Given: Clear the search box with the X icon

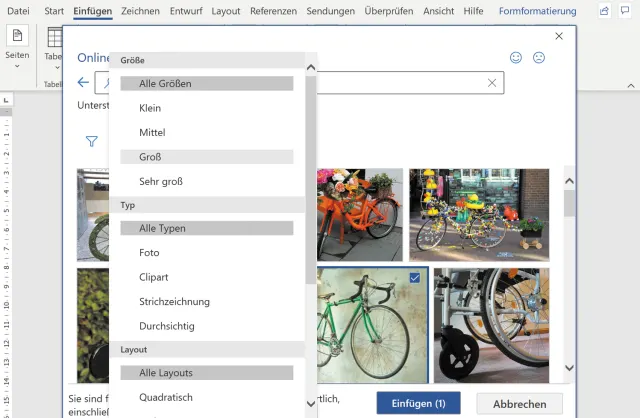Looking at the screenshot, I should pos(491,83).
